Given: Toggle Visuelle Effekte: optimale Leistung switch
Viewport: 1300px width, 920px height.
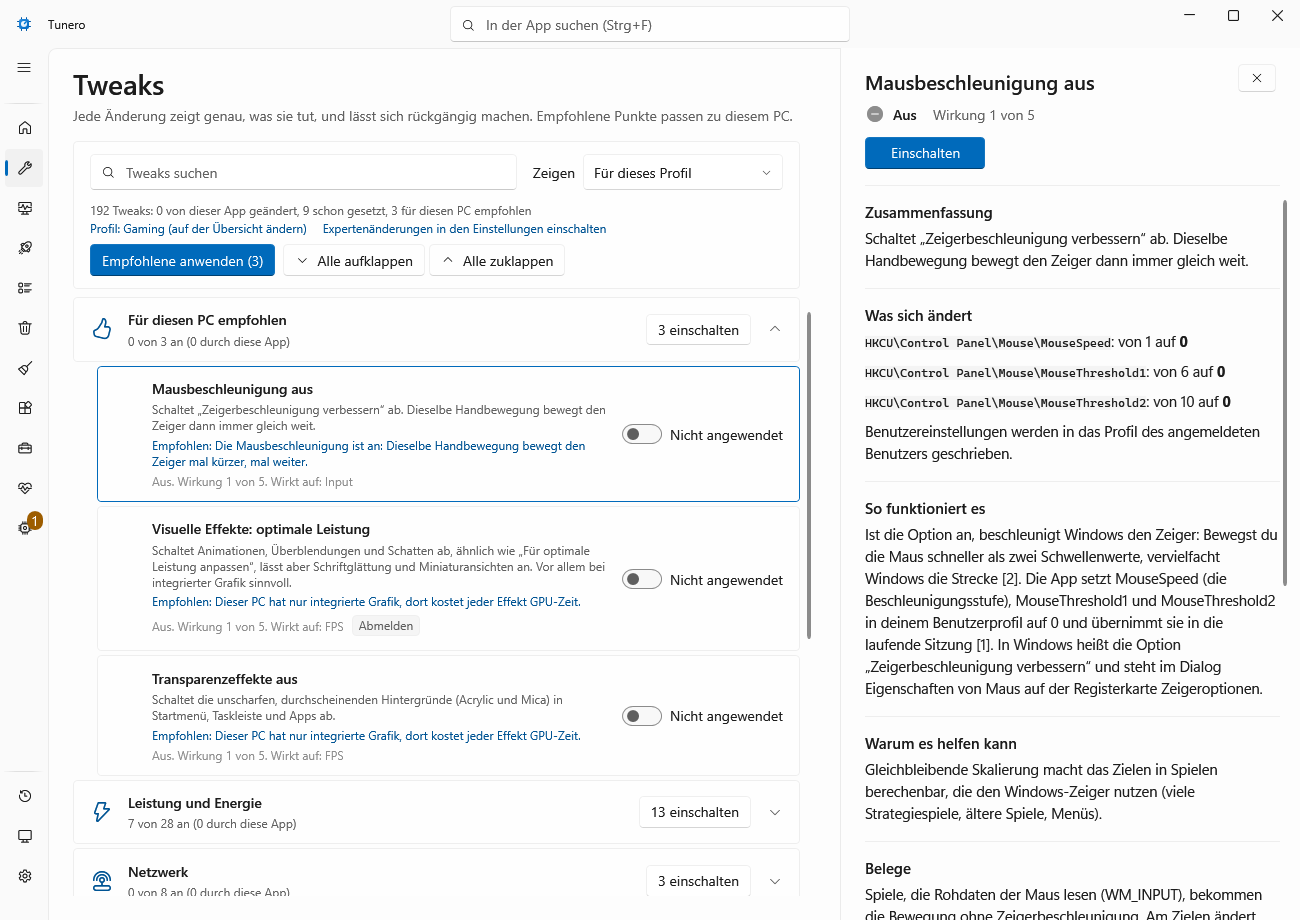Looking at the screenshot, I should [642, 580].
